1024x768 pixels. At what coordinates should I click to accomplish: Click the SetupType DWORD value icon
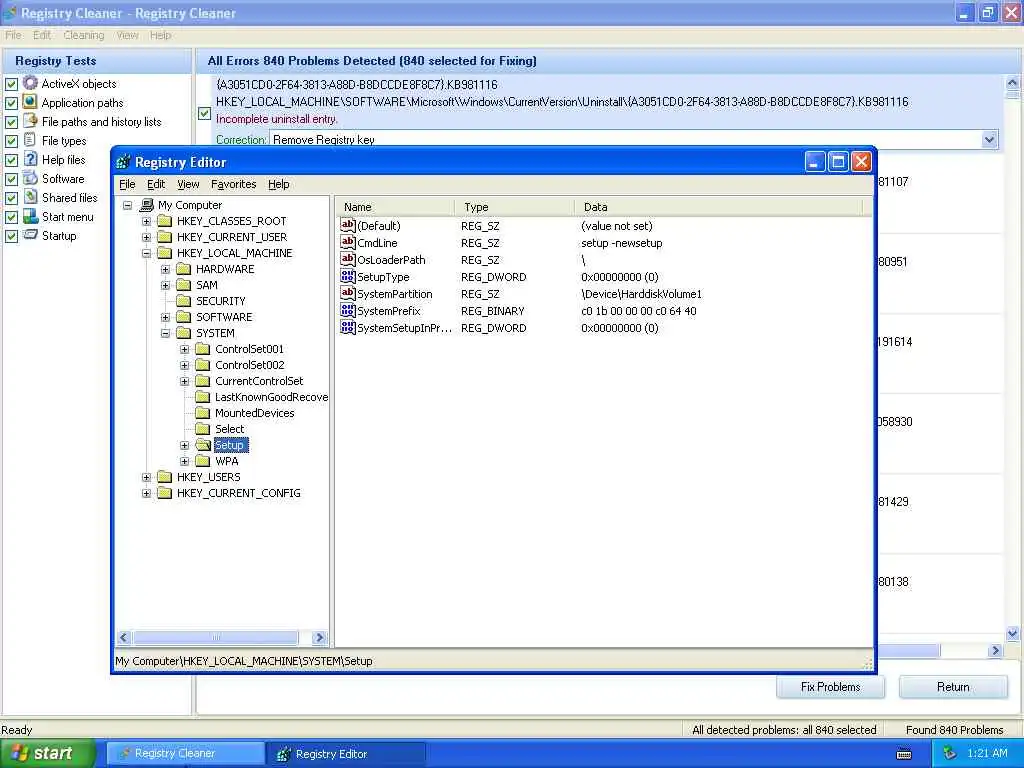point(347,276)
